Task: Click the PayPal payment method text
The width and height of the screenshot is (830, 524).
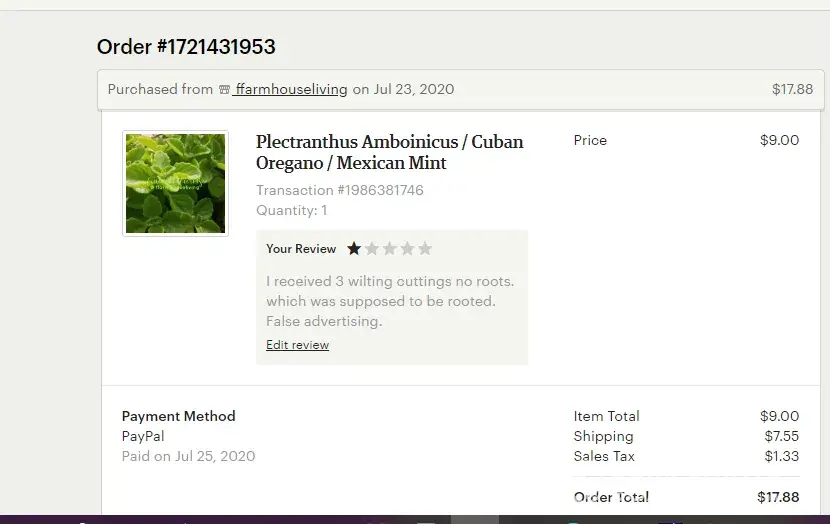Action: coord(143,436)
